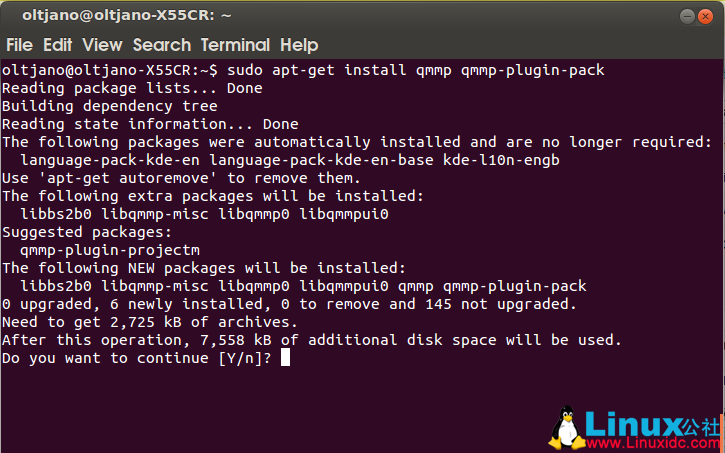
Task: Open the File menu
Action: click(19, 45)
